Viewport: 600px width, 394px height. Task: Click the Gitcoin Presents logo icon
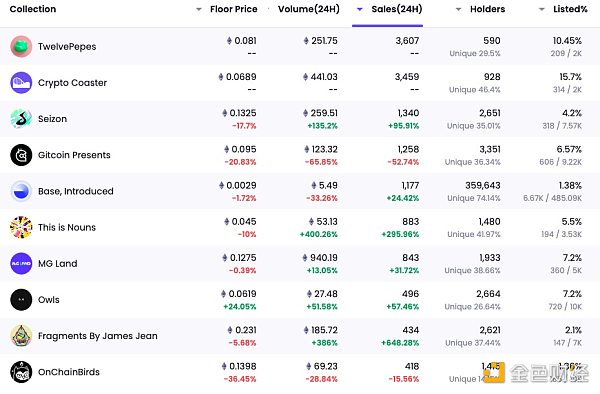click(x=21, y=155)
